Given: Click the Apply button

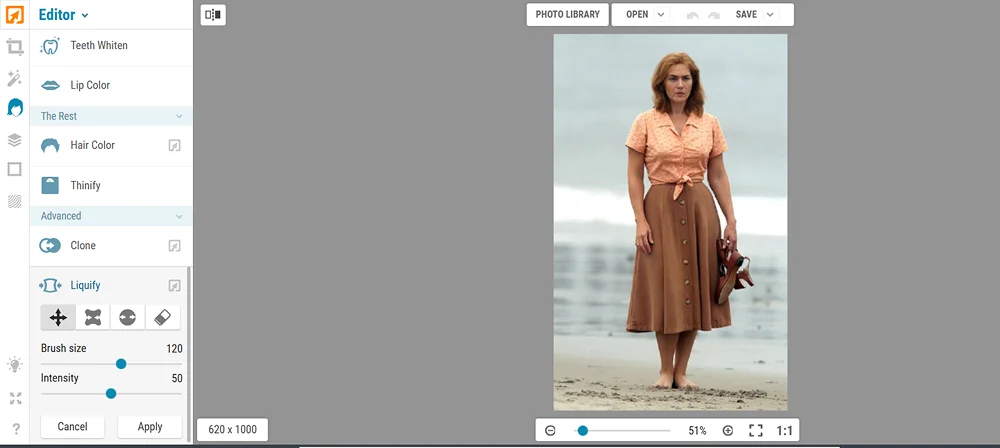Looking at the screenshot, I should tap(150, 426).
